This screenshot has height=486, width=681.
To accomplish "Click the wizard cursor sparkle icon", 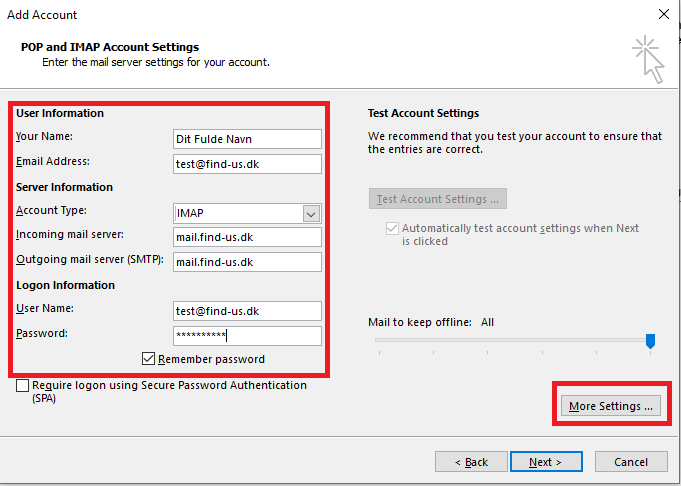I will tap(648, 59).
